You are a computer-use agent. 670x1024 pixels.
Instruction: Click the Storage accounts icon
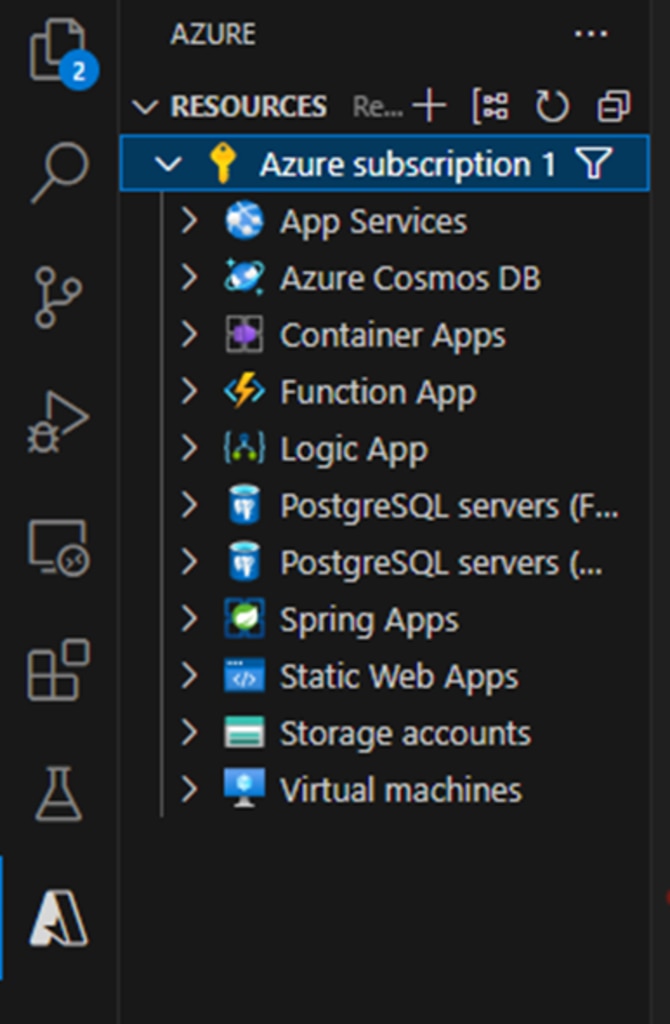coord(244,732)
